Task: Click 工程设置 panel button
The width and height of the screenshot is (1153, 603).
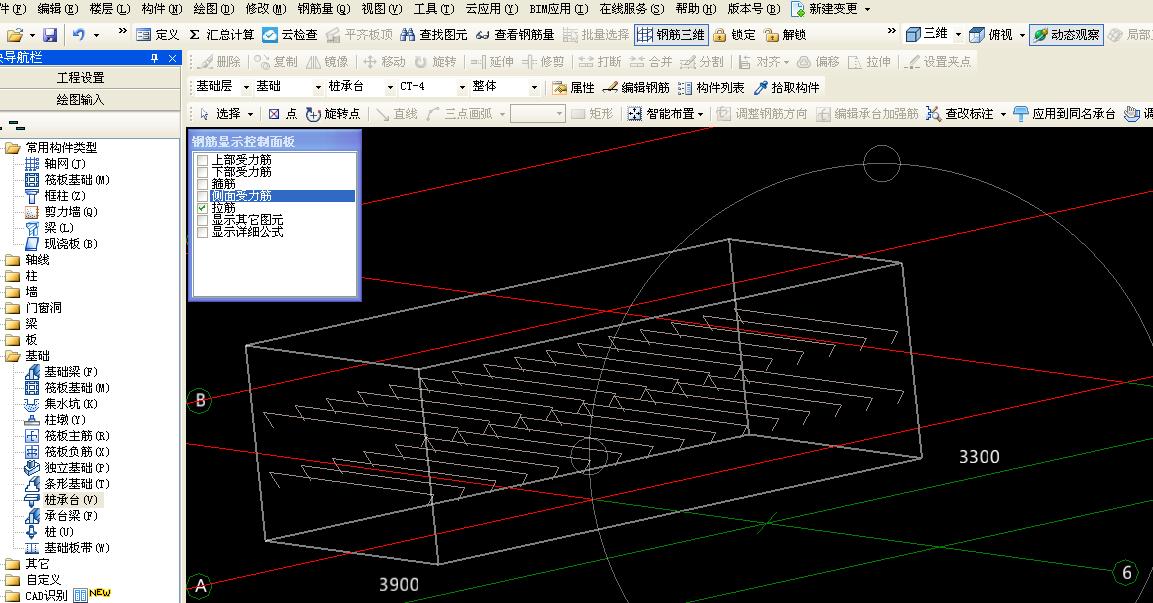Action: coord(81,77)
